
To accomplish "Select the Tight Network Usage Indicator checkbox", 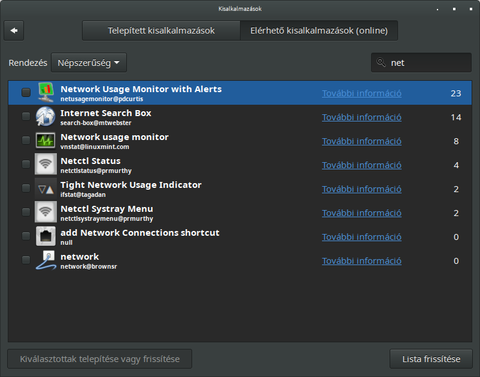I will (26, 188).
